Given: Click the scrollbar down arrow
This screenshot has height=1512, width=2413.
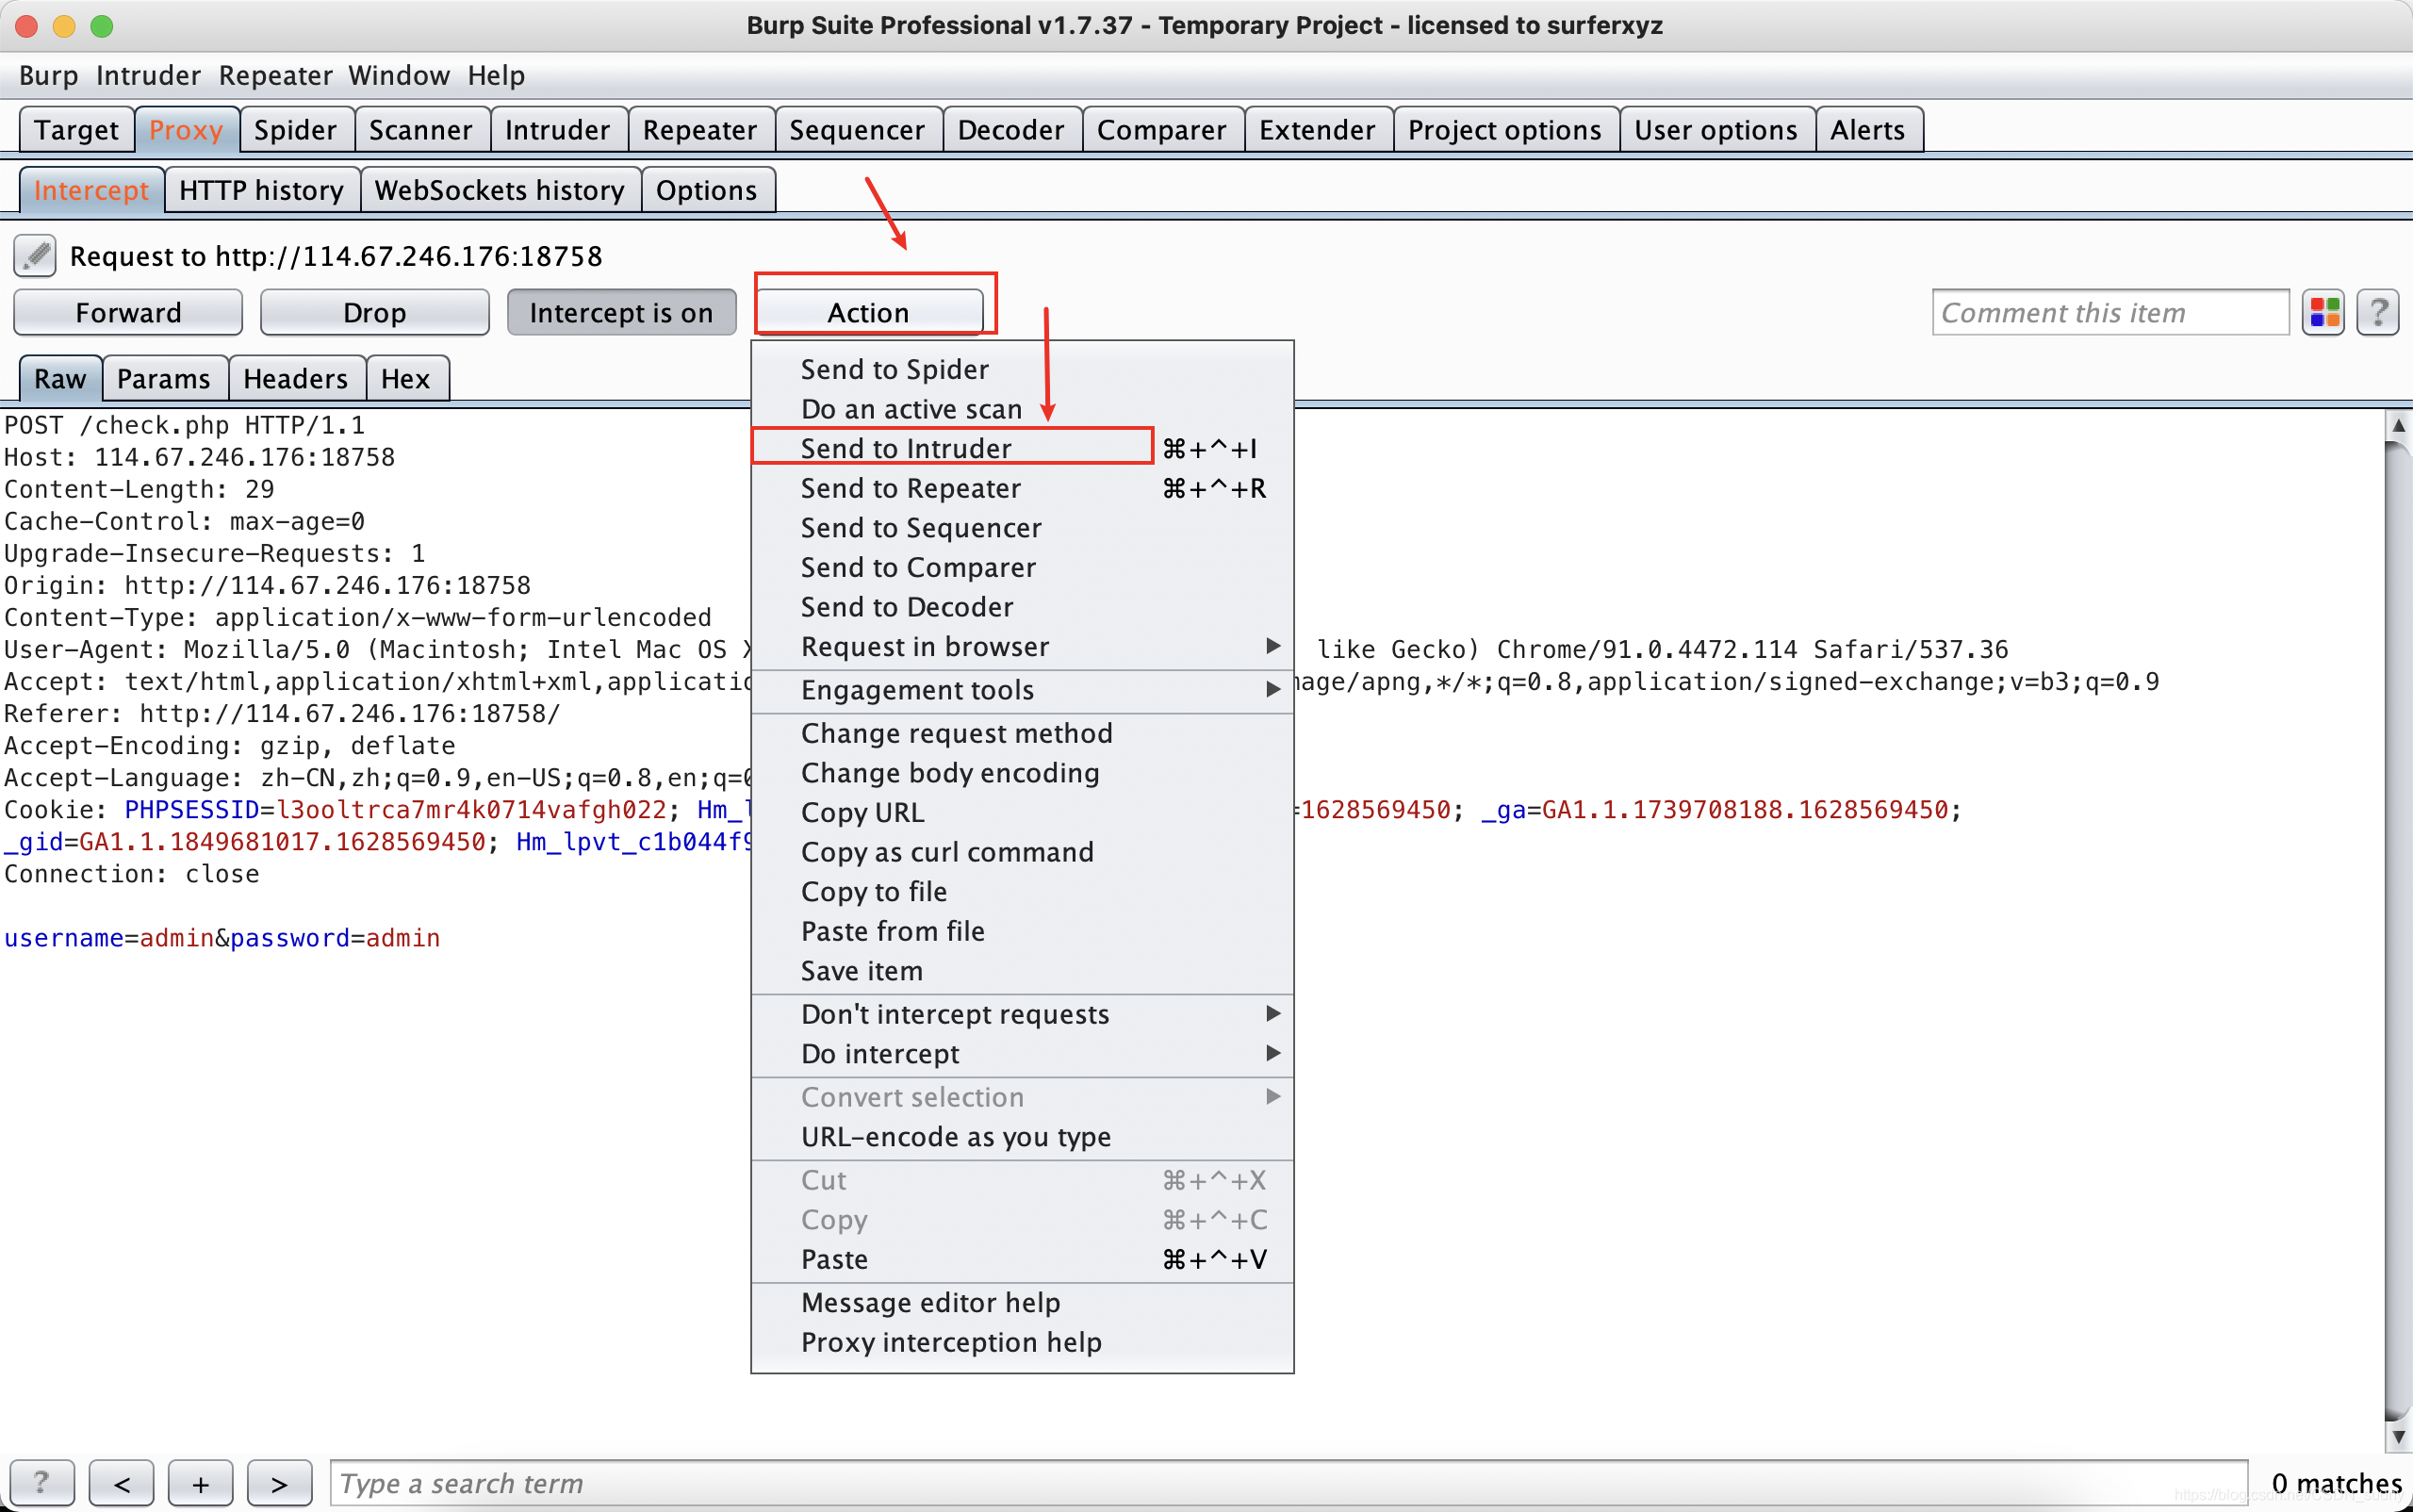Looking at the screenshot, I should pos(2397,1437).
